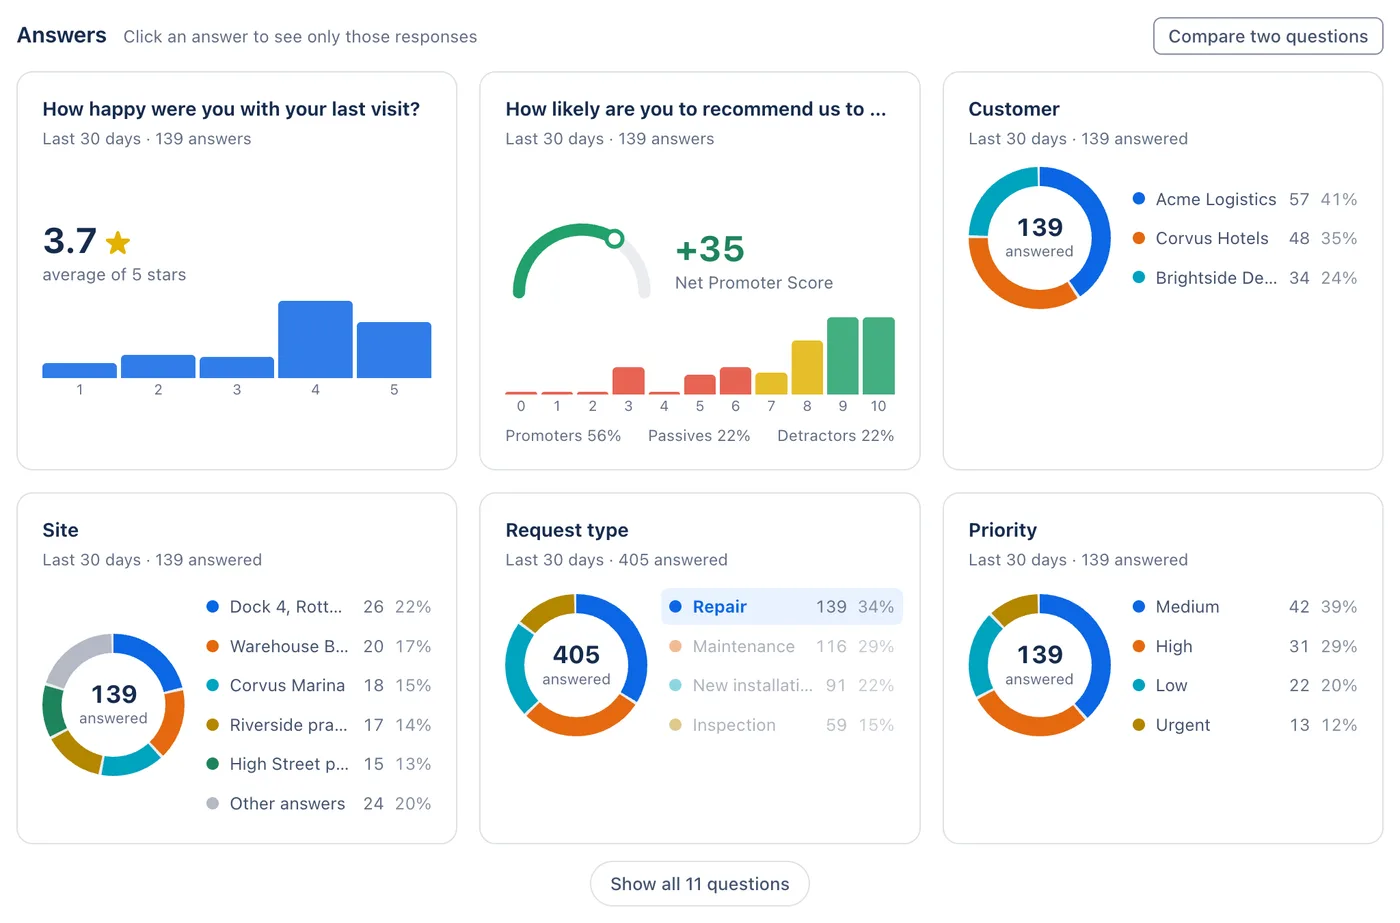Select the yellow score 8 bar in NPS chart
The height and width of the screenshot is (923, 1400).
pyautogui.click(x=807, y=368)
